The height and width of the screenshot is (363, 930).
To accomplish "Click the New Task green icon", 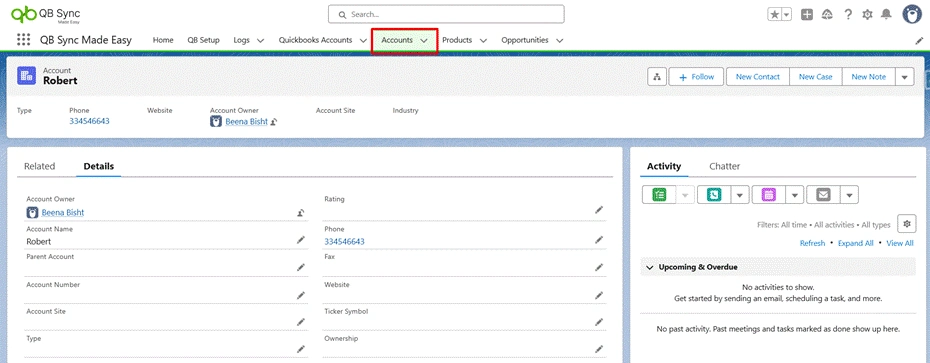I will [x=659, y=195].
